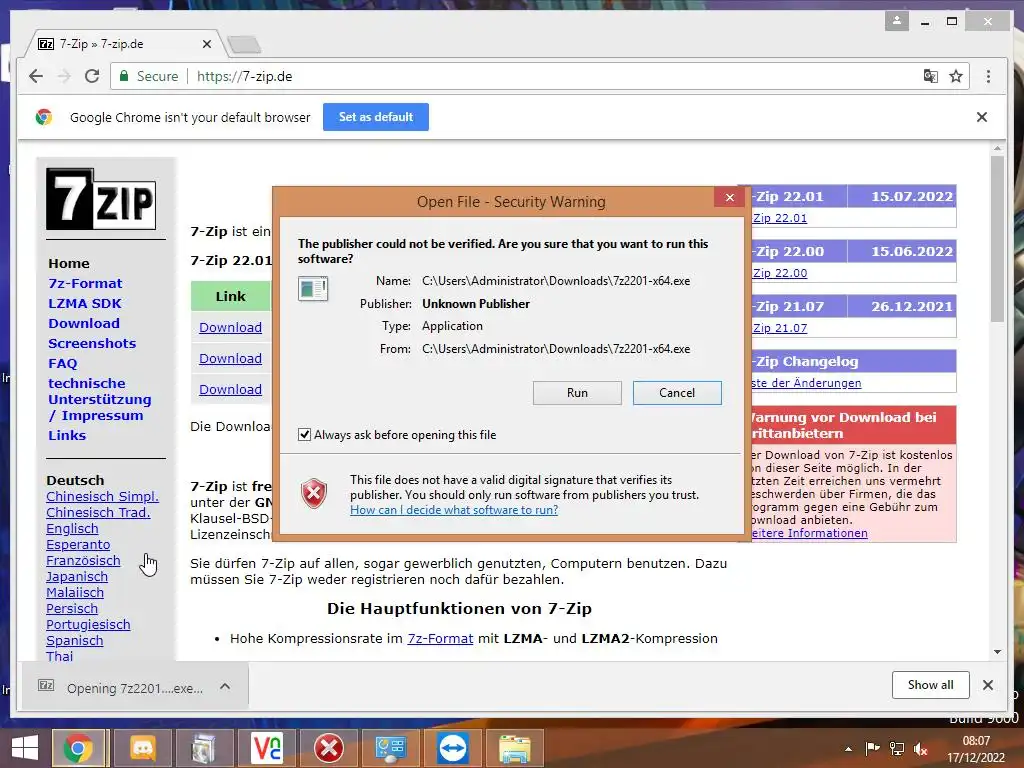1024x768 pixels.
Task: Dismiss the default browser notification bar
Action: pyautogui.click(x=982, y=117)
